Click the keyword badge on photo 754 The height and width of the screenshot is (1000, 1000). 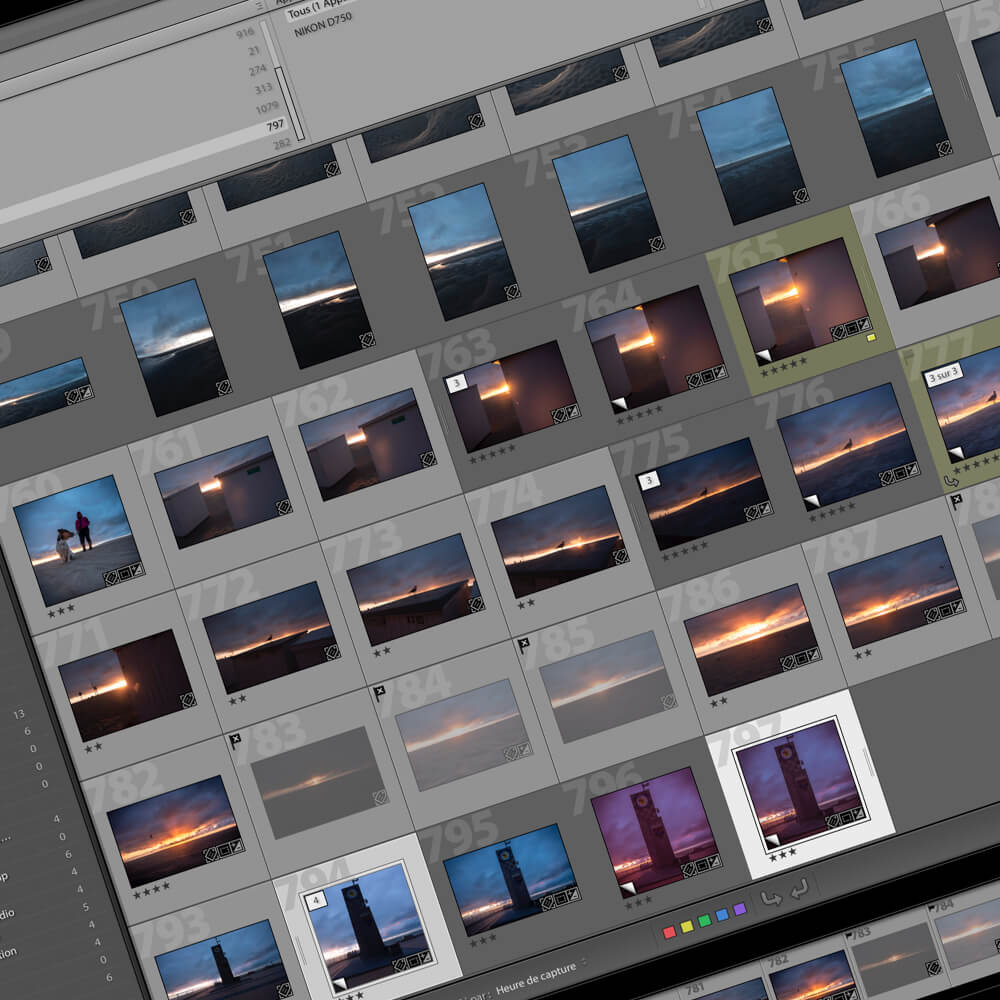800,196
